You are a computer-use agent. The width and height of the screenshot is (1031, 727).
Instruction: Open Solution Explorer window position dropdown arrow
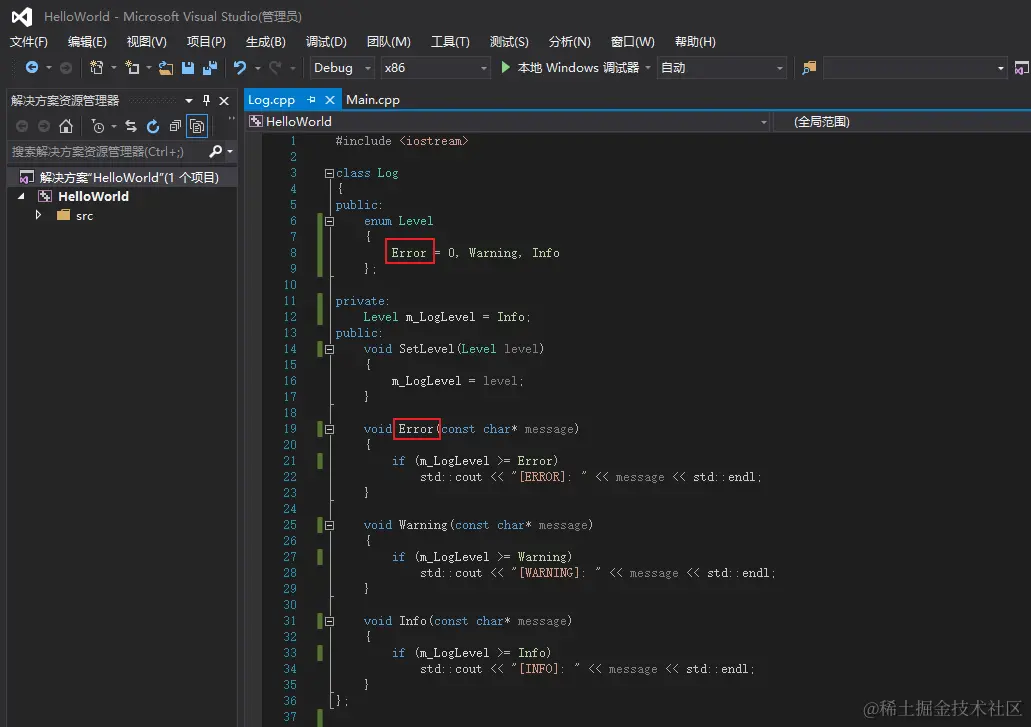click(189, 101)
